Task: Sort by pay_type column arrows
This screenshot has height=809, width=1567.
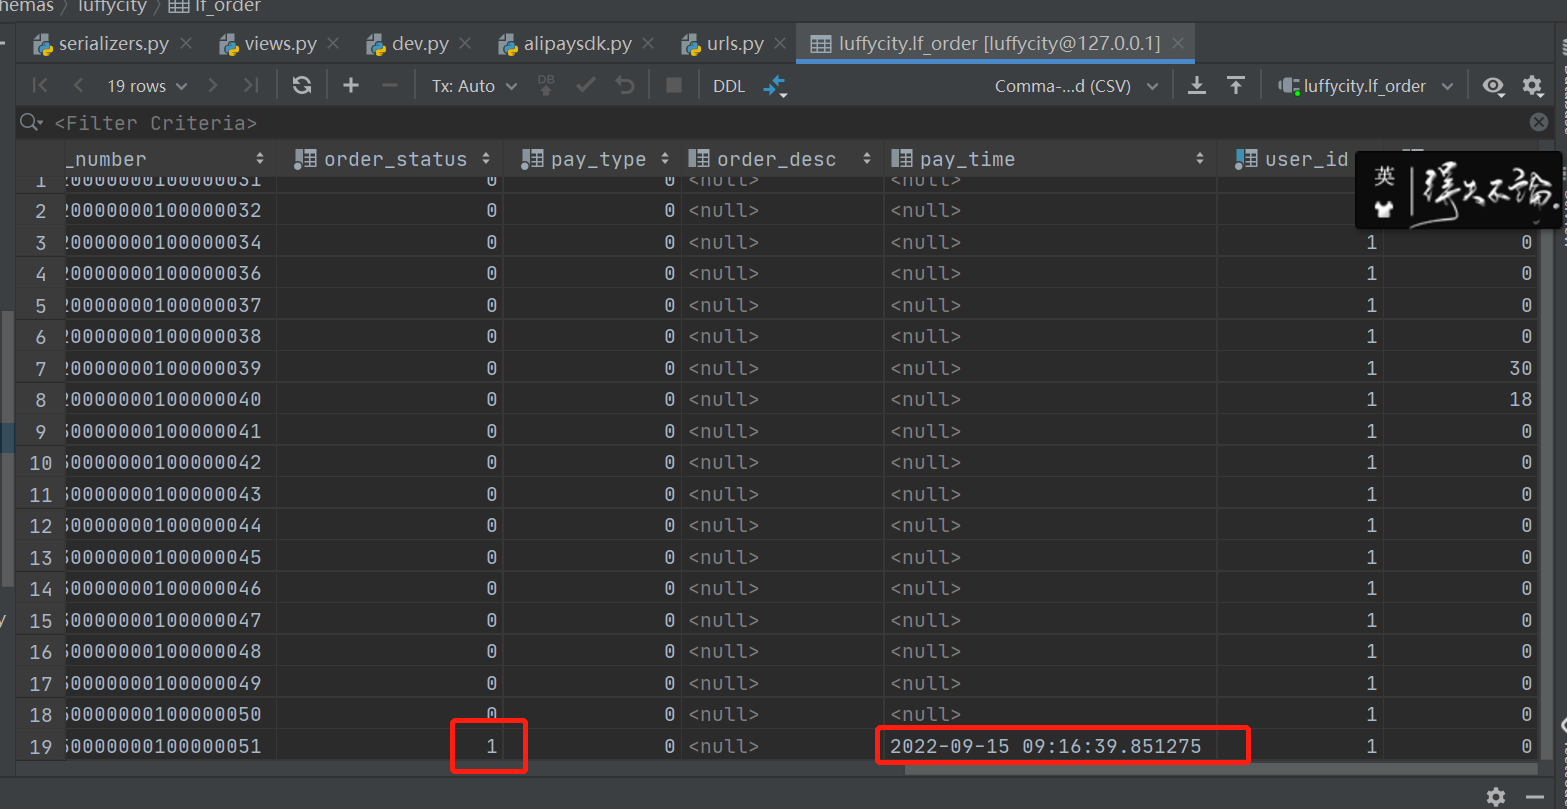Action: (x=665, y=159)
